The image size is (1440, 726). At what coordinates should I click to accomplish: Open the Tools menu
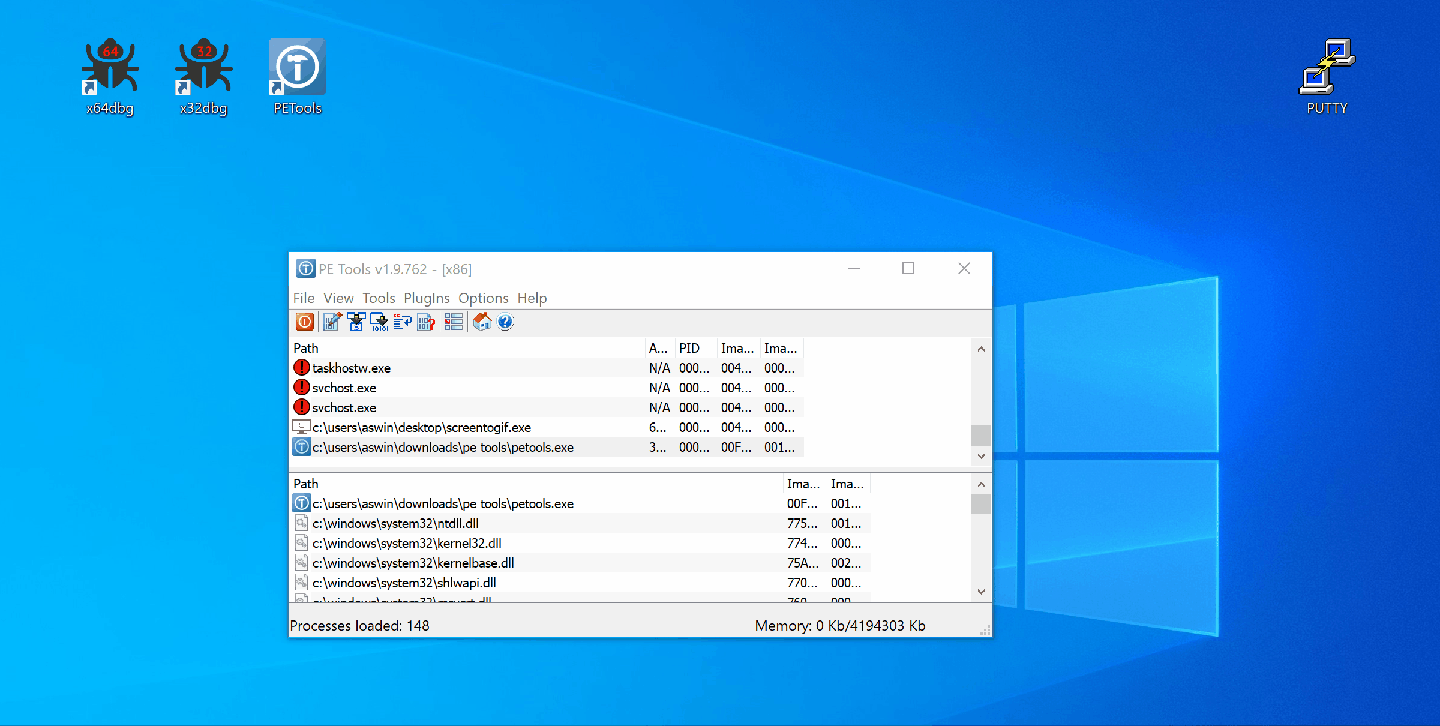(x=379, y=298)
